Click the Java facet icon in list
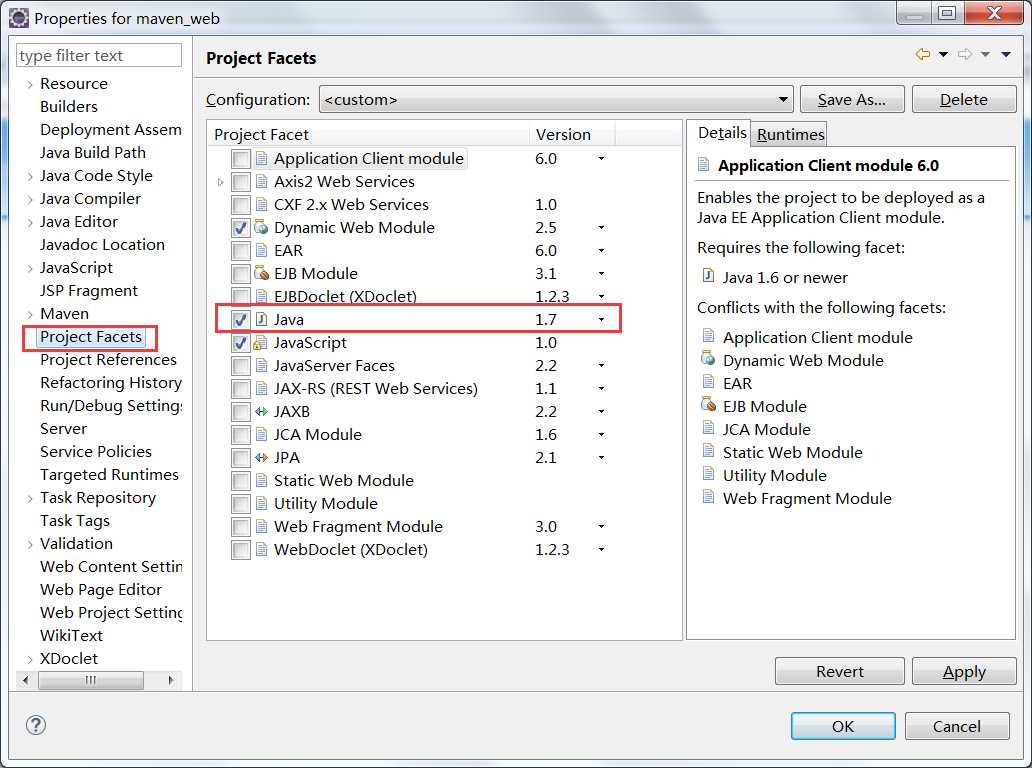This screenshot has width=1032, height=768. [x=261, y=320]
